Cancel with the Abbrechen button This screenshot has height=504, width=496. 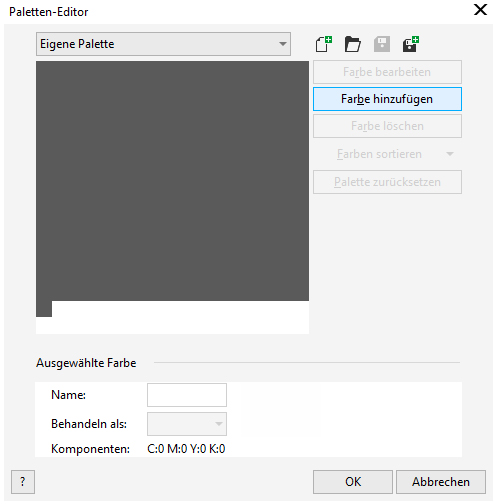click(441, 482)
